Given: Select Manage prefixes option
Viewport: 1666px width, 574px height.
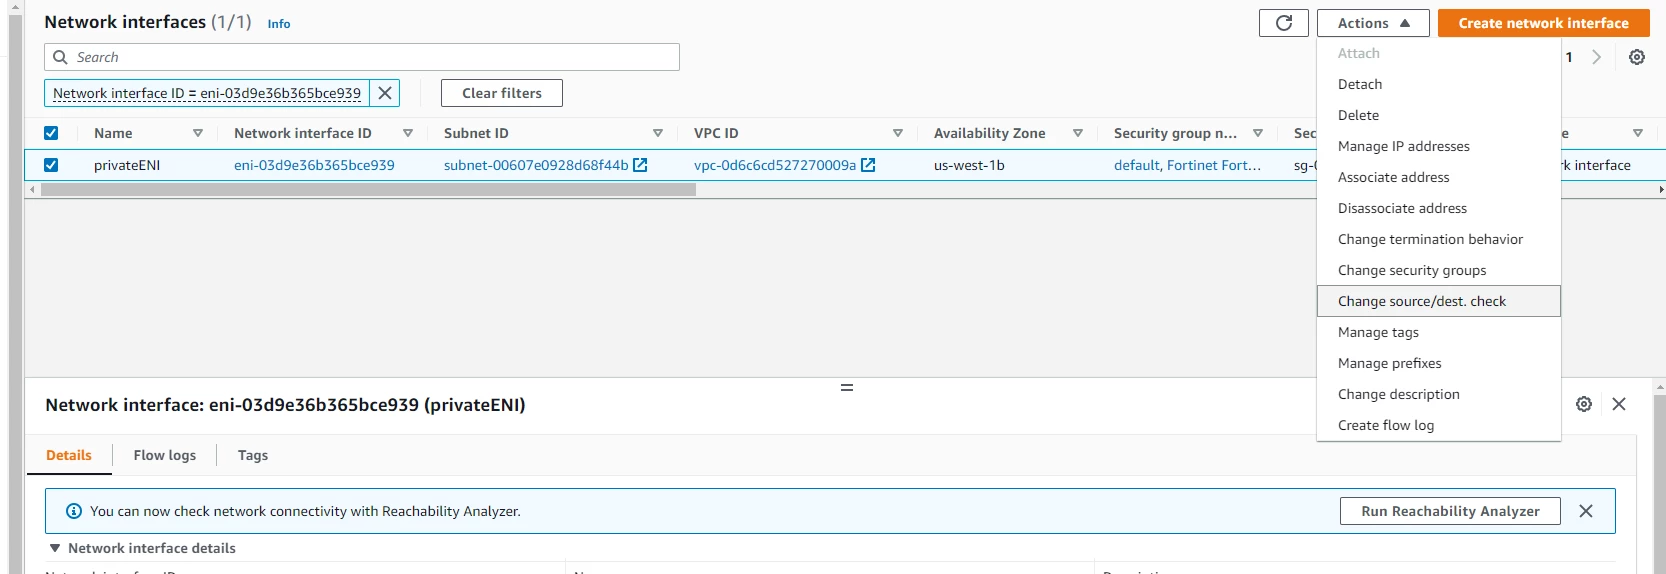Looking at the screenshot, I should 1439,363.
